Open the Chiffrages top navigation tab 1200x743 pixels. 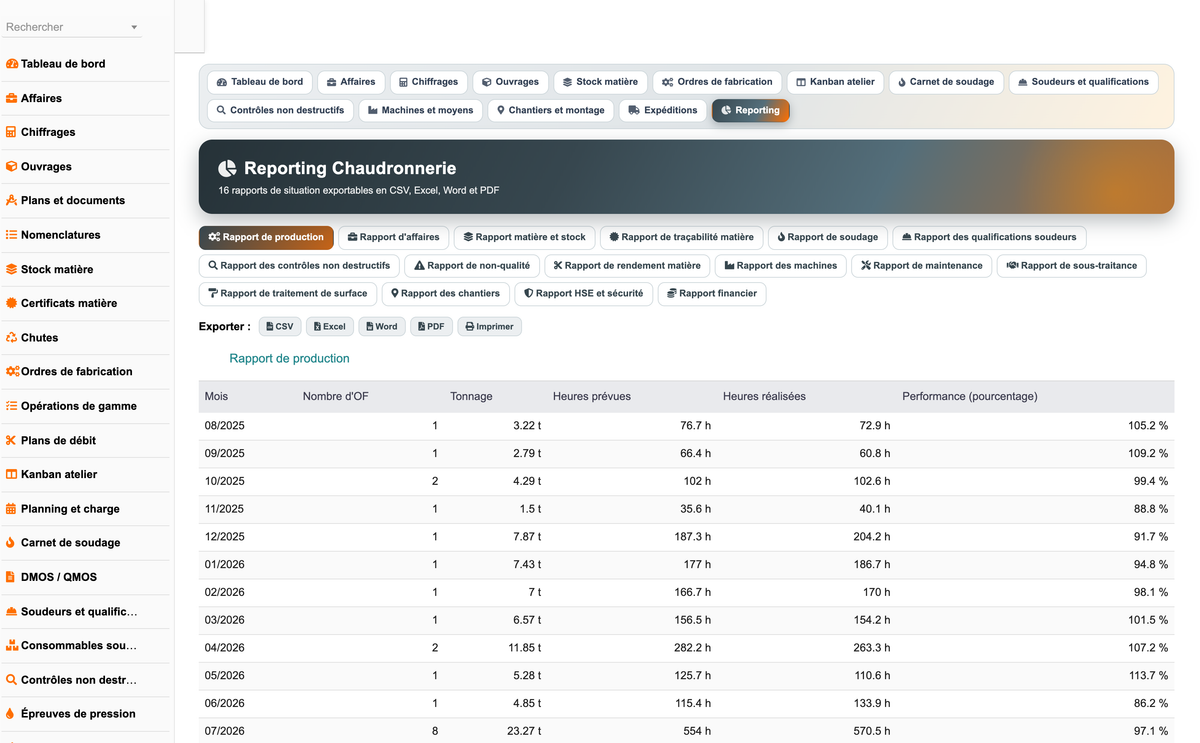pos(428,82)
